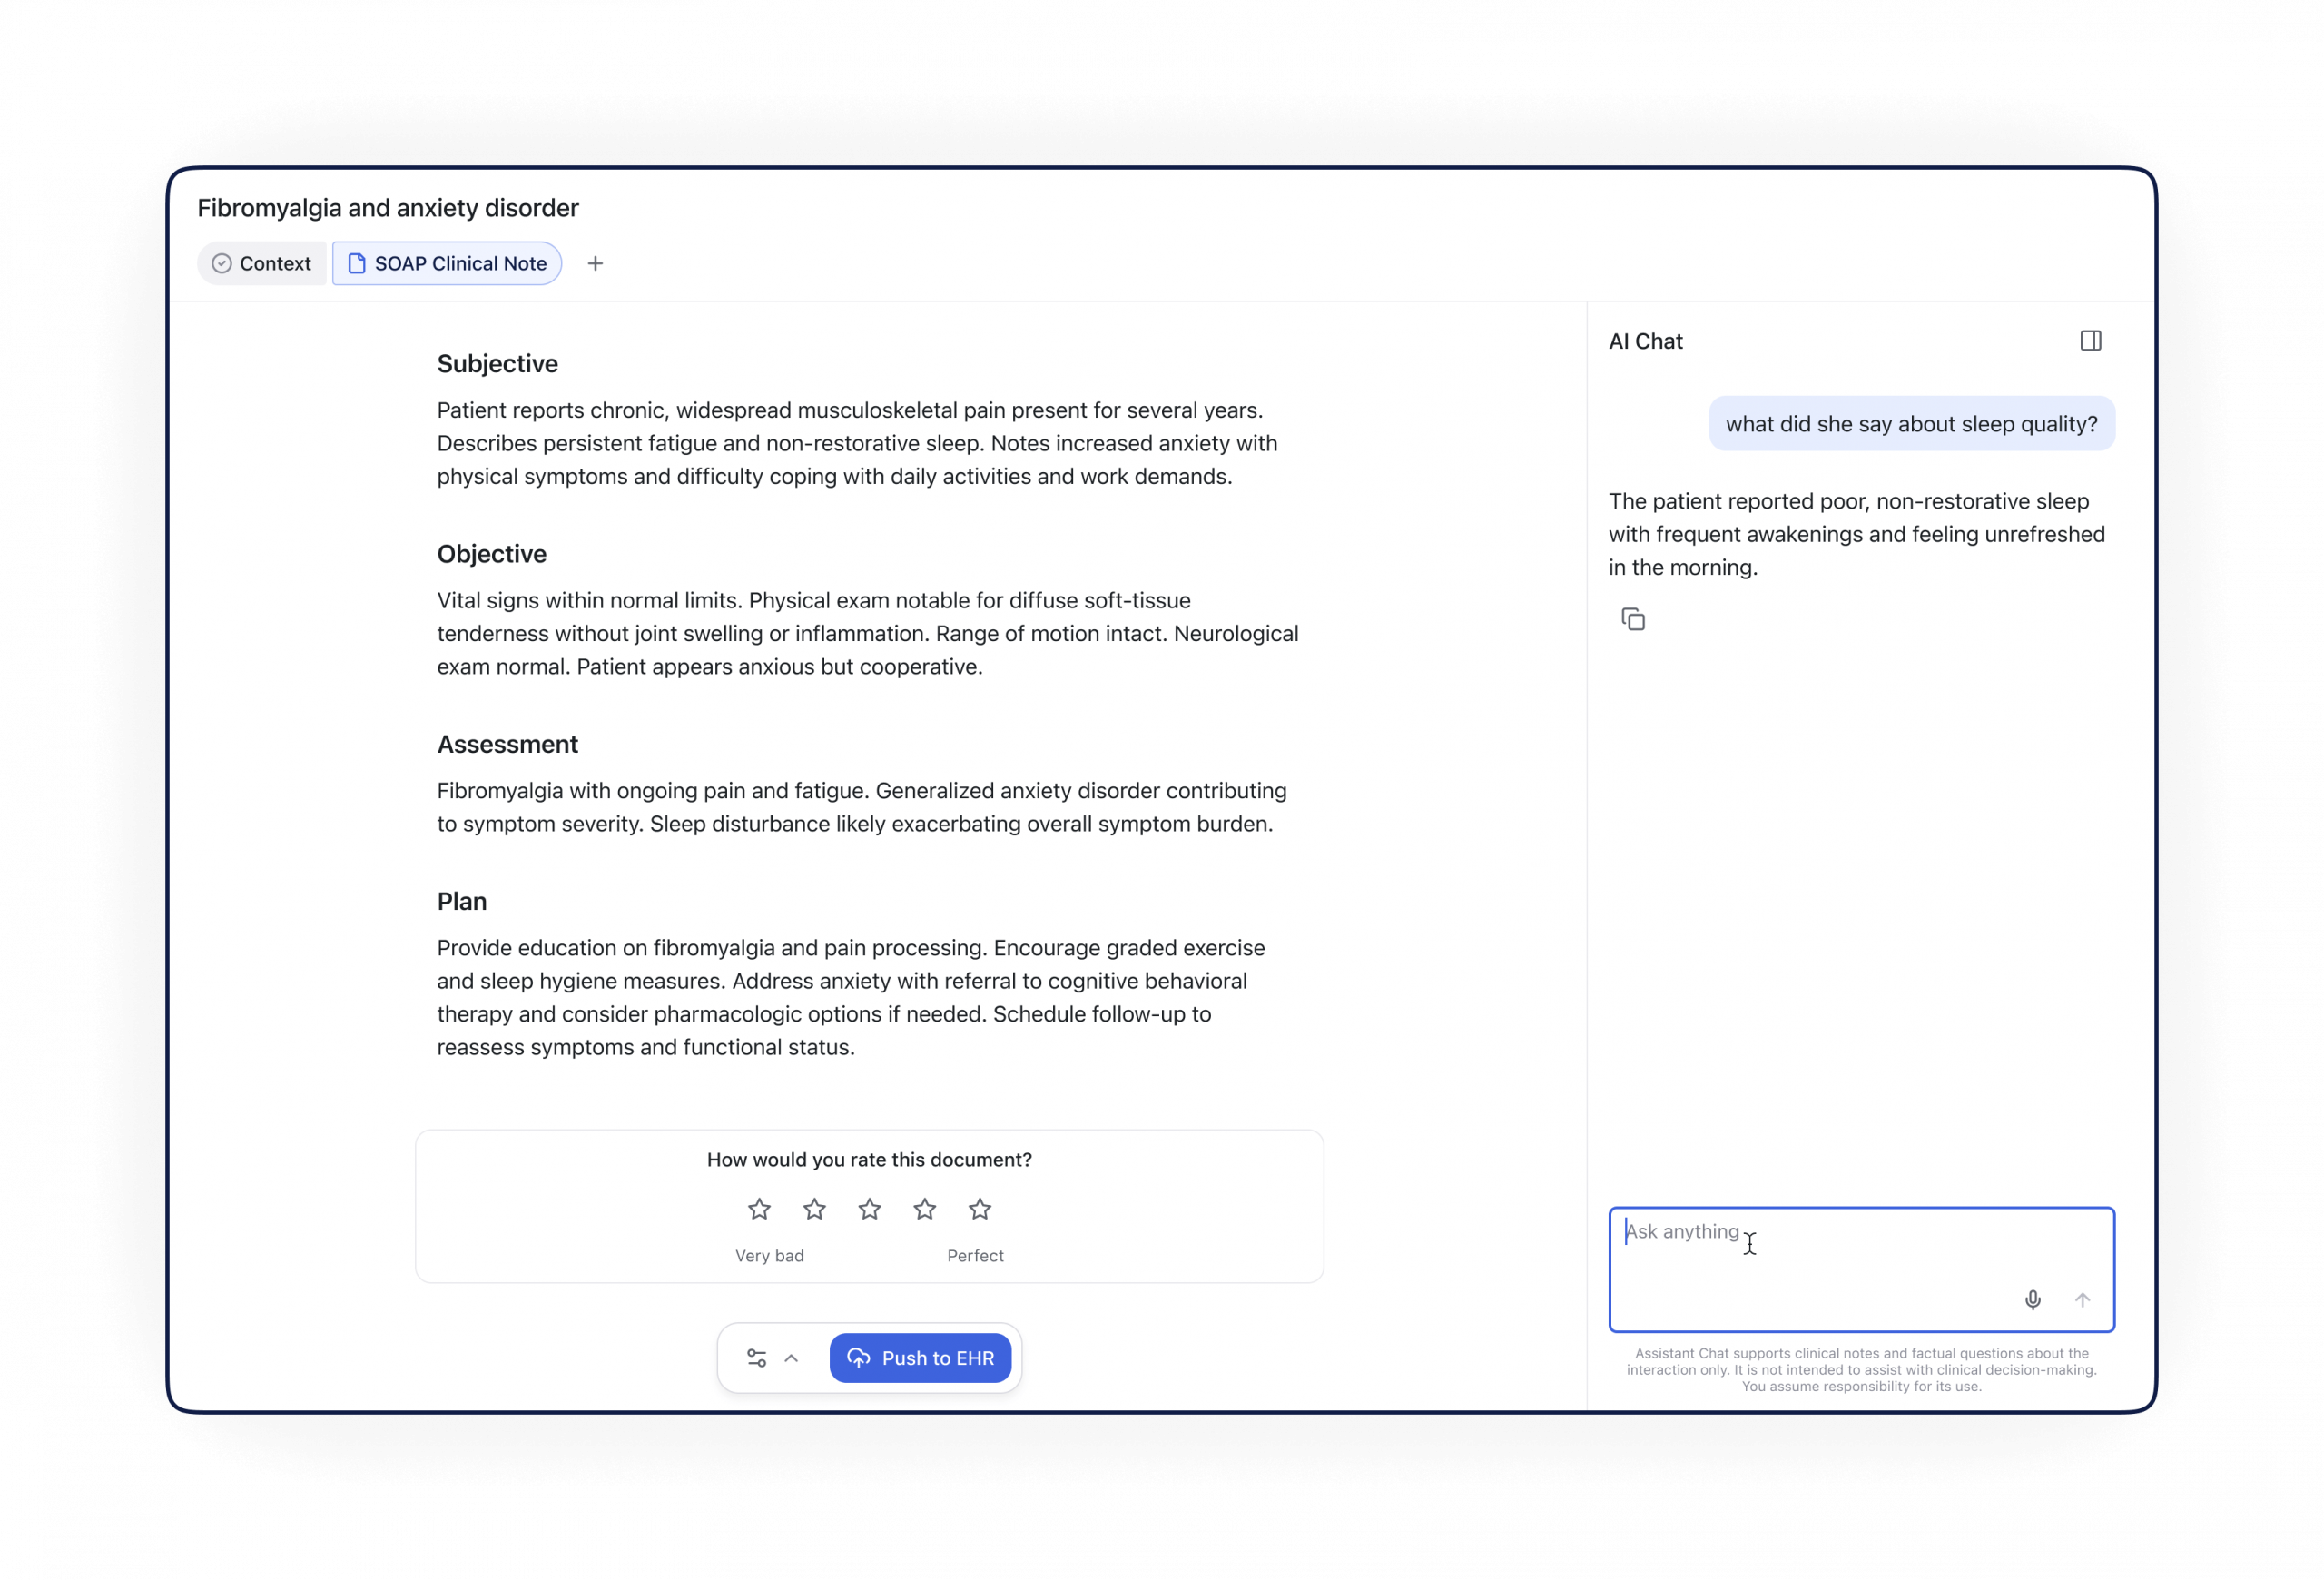Rate document five stars Perfect
This screenshot has width=2324, height=1580.
980,1210
